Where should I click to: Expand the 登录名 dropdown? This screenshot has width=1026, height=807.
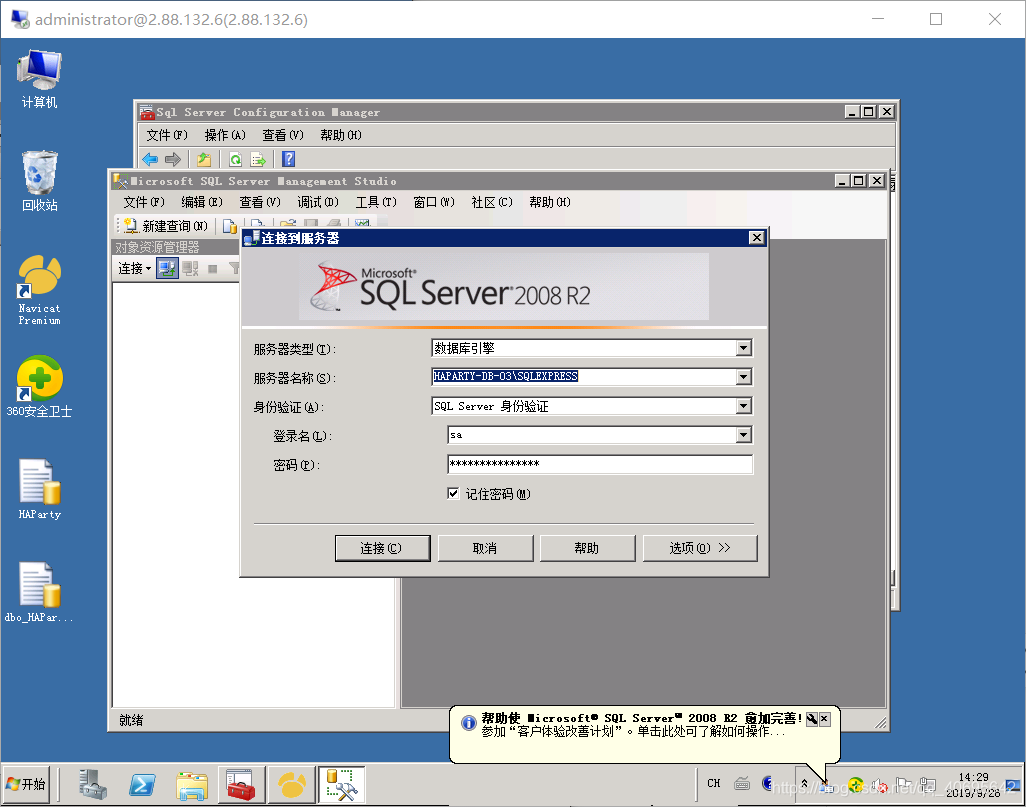point(743,435)
